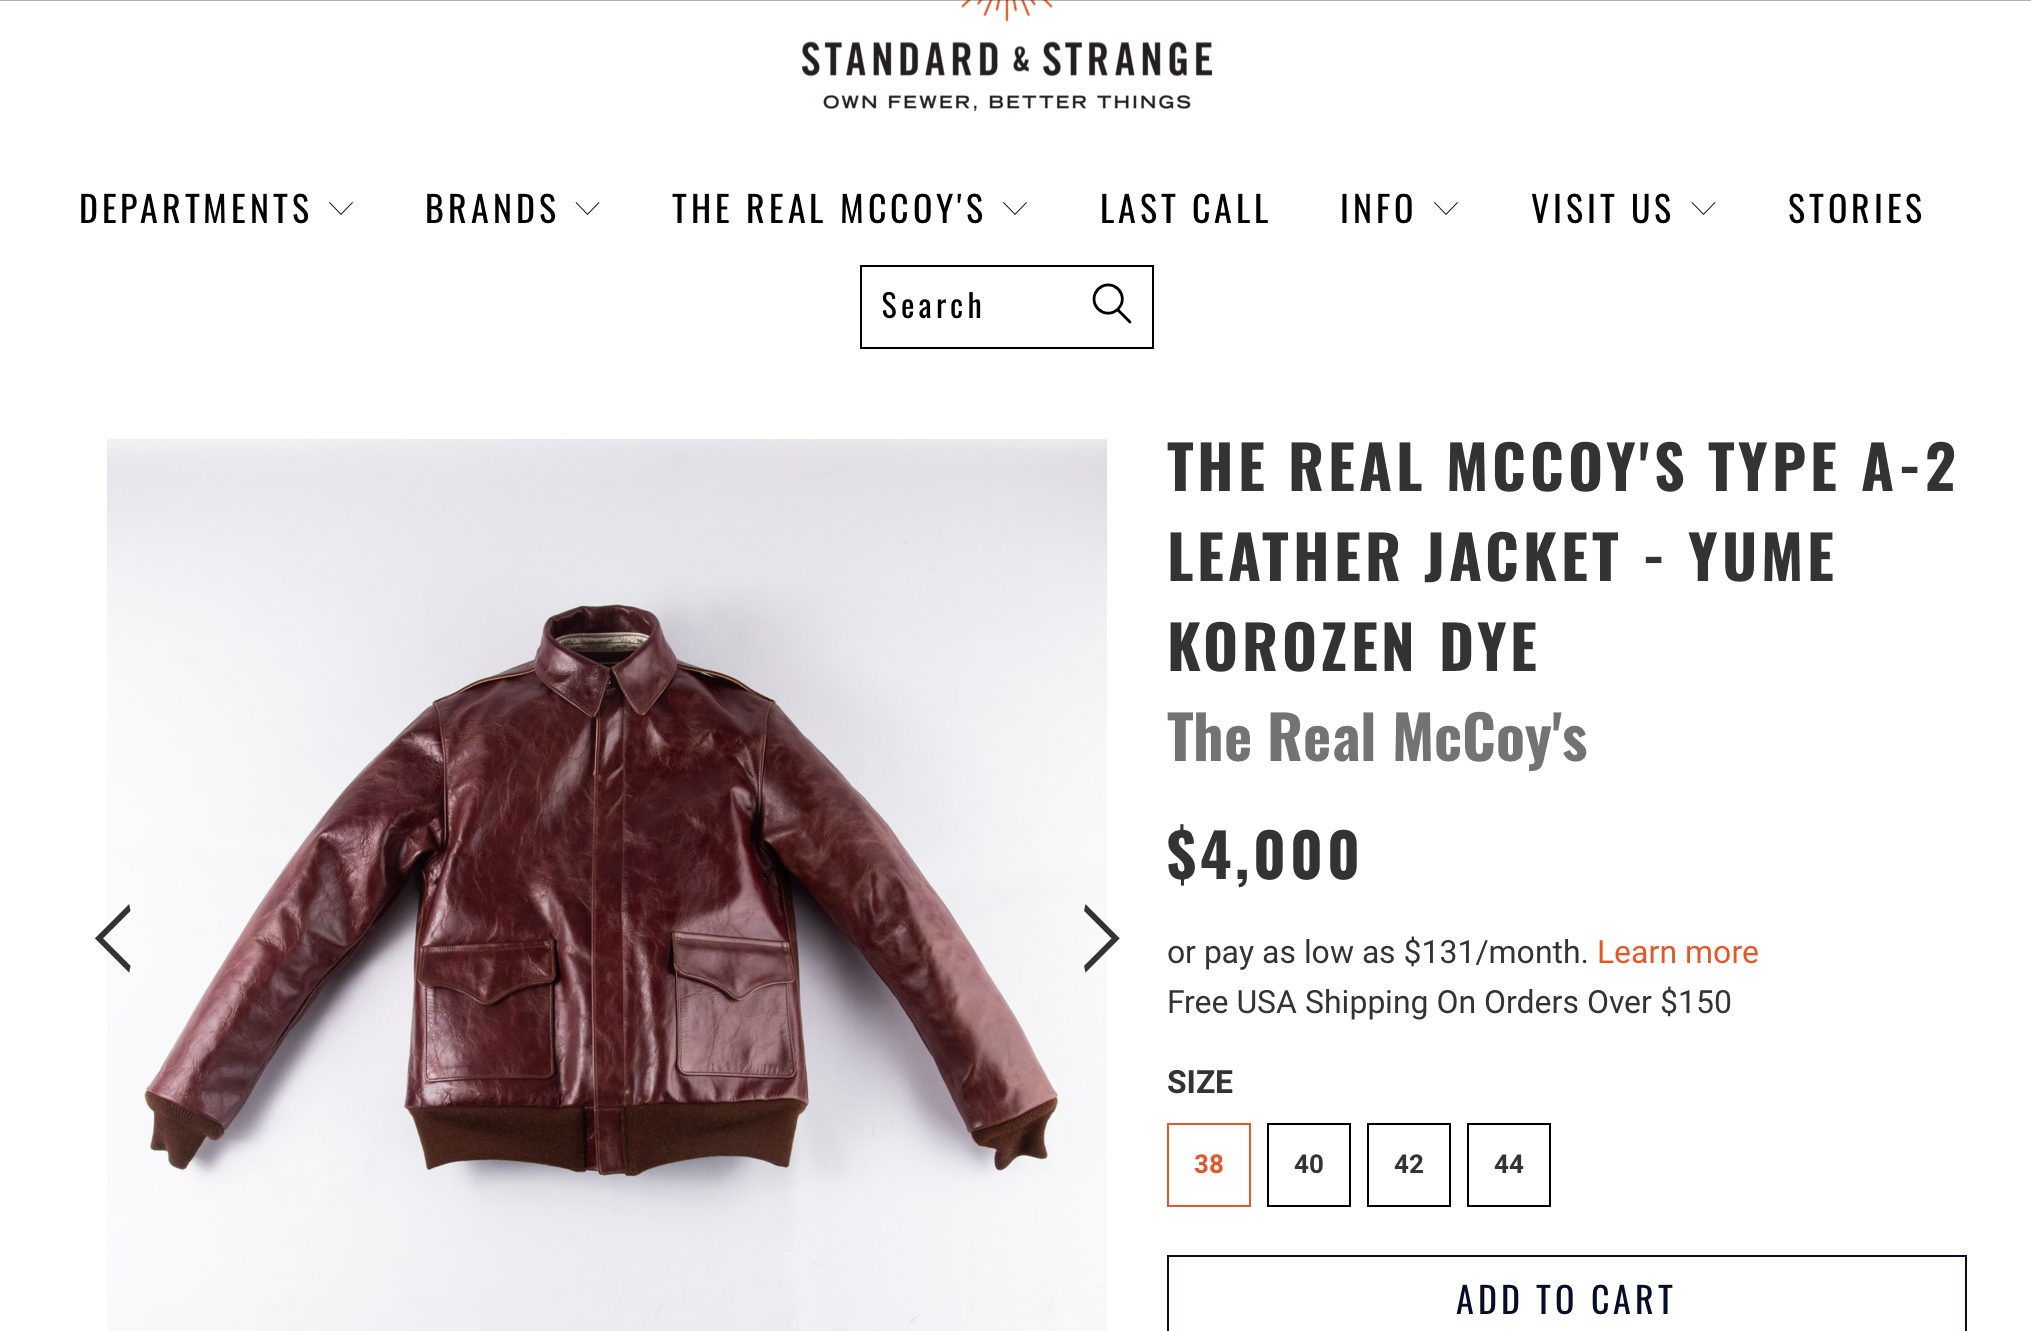Open The Real McCoy's brand link
Image resolution: width=2031 pixels, height=1331 pixels.
(x=1377, y=738)
